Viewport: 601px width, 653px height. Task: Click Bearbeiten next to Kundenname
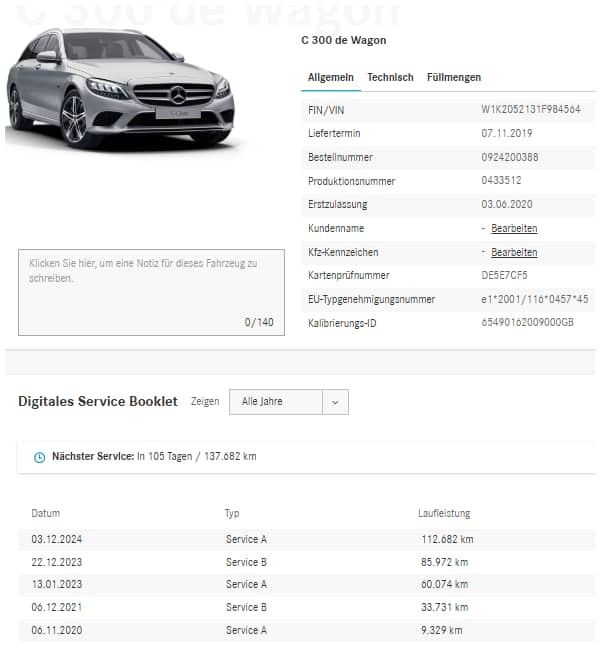click(514, 229)
